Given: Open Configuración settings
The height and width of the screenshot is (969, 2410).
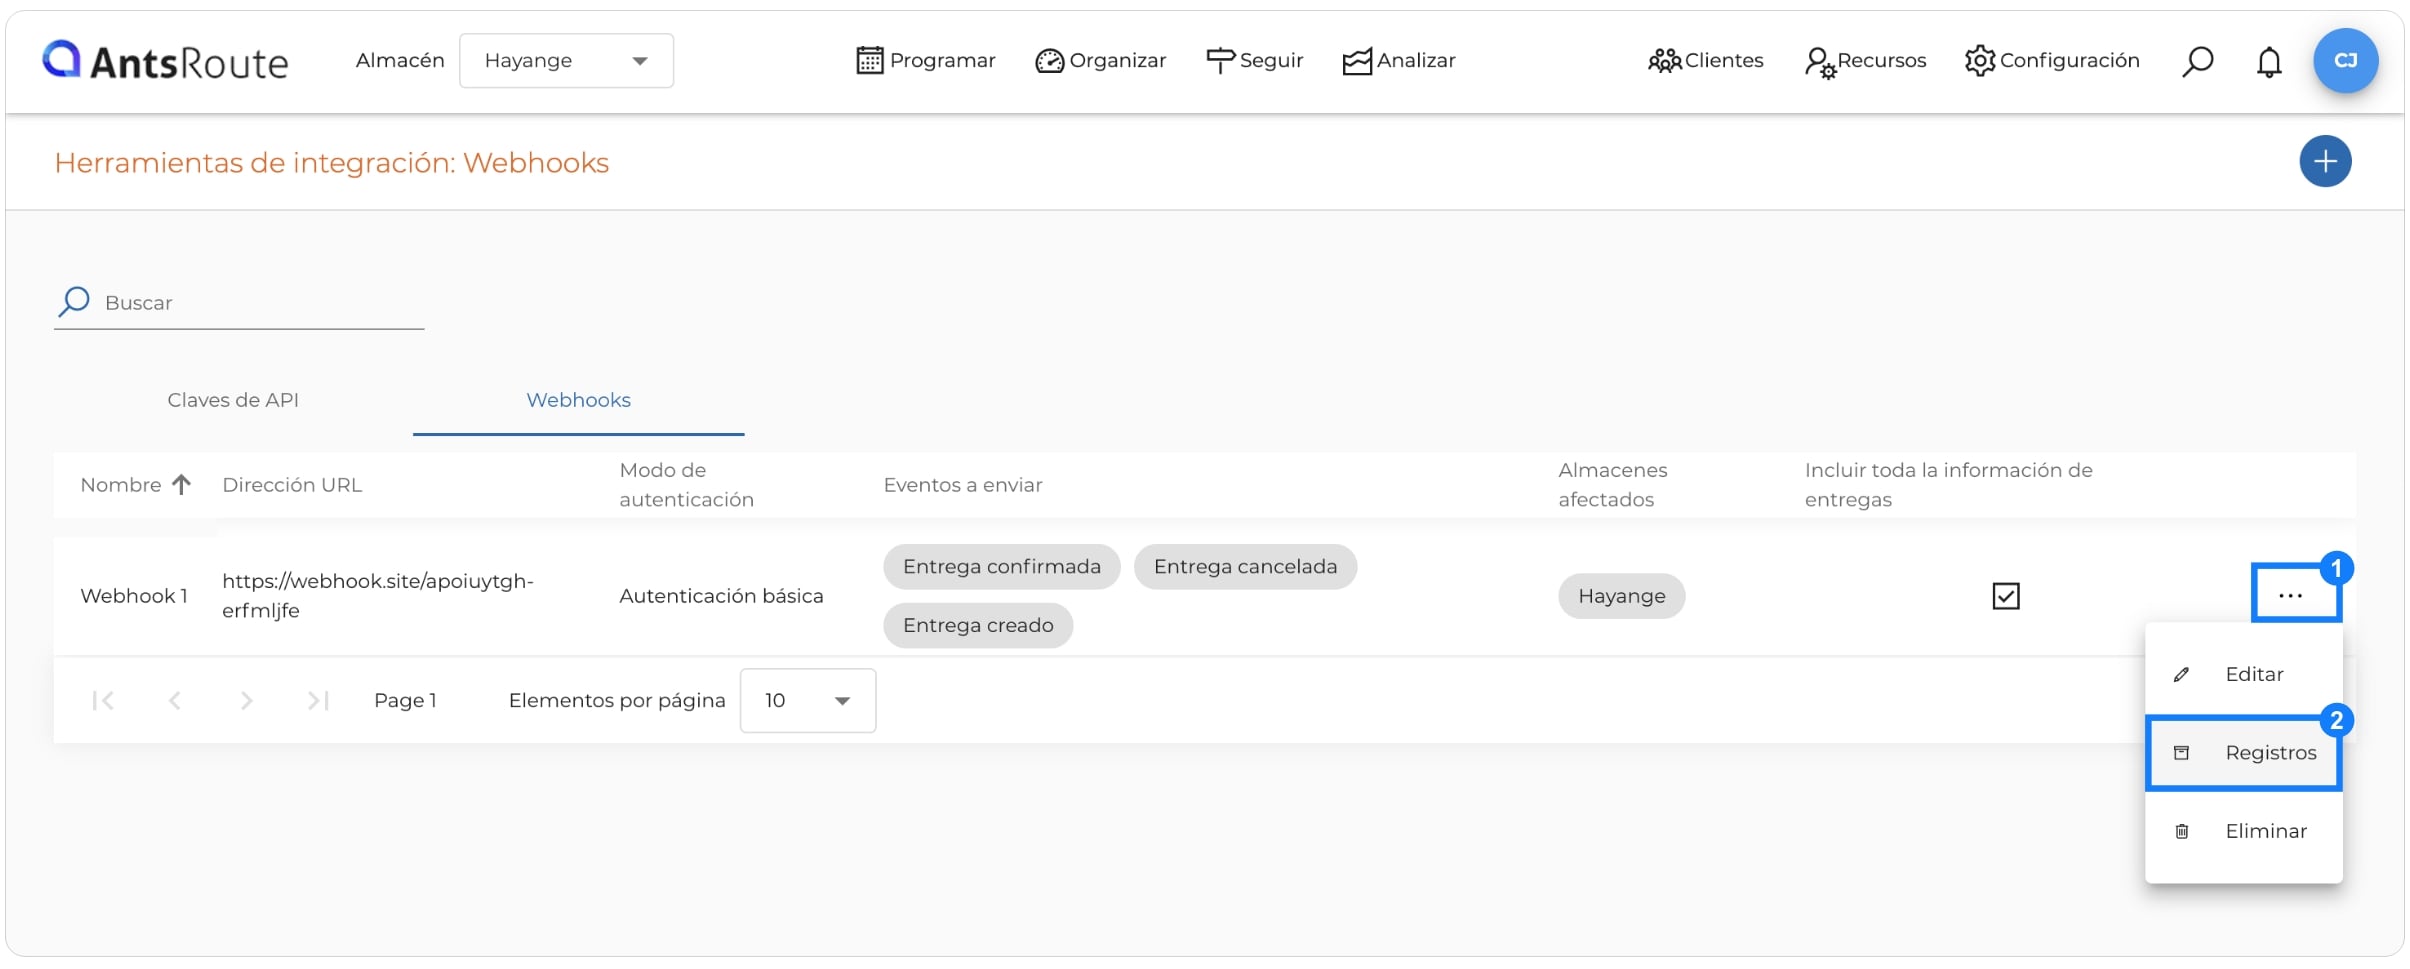Looking at the screenshot, I should pyautogui.click(x=2052, y=61).
